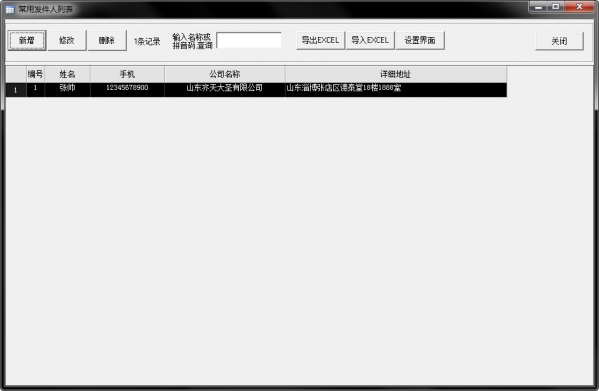
Task: Click the 新增 button
Action: pyautogui.click(x=27, y=40)
